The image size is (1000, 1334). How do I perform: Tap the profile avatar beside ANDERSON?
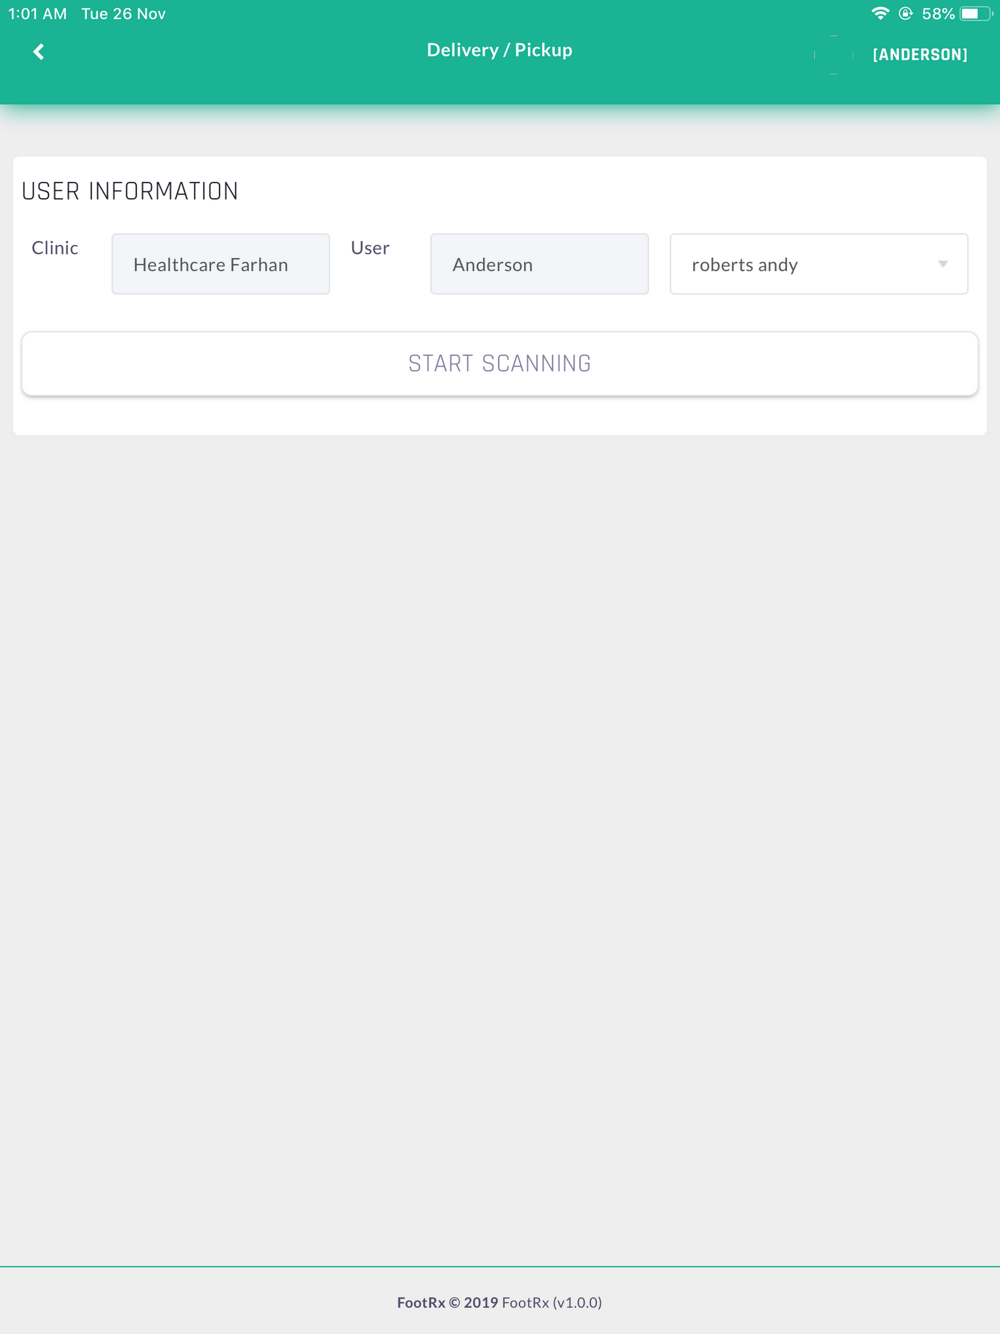pos(834,55)
